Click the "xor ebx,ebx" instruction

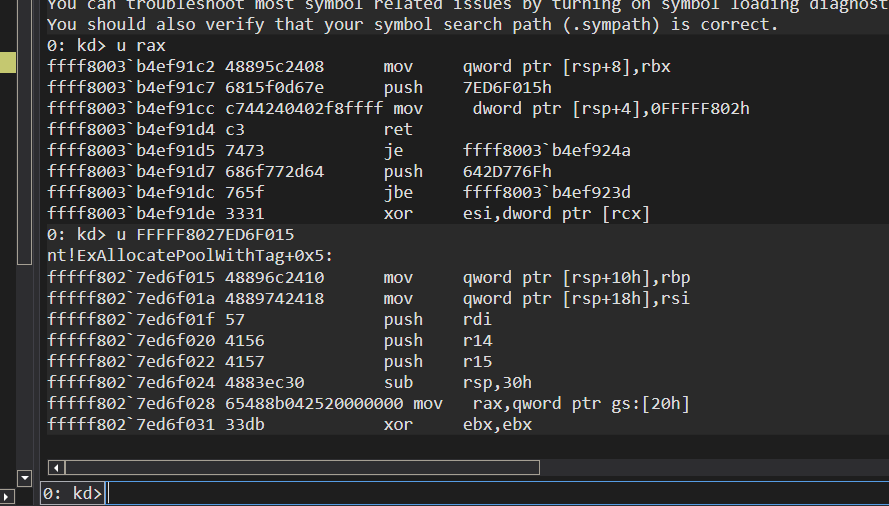457,425
